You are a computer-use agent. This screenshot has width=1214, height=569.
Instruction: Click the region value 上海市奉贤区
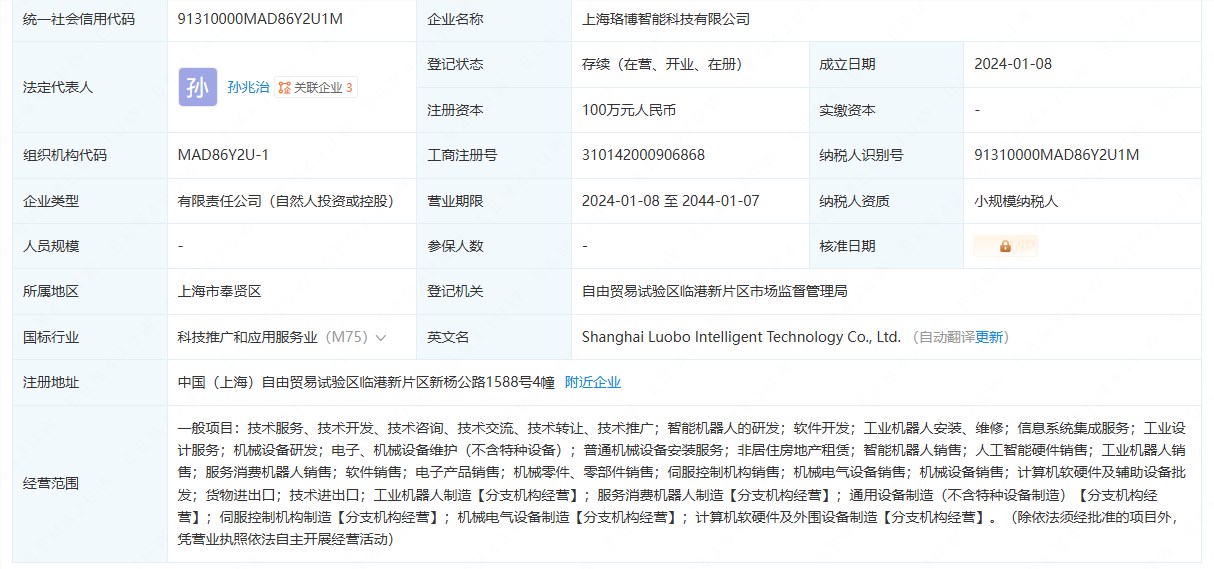219,292
